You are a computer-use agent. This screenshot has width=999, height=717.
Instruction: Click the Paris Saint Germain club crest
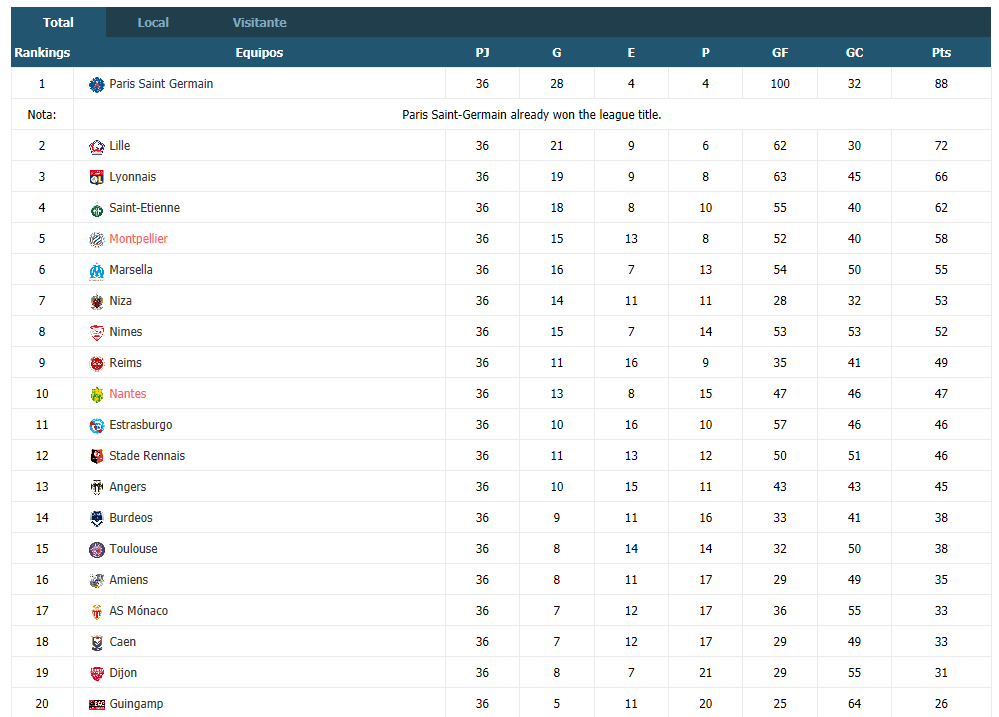coord(96,84)
